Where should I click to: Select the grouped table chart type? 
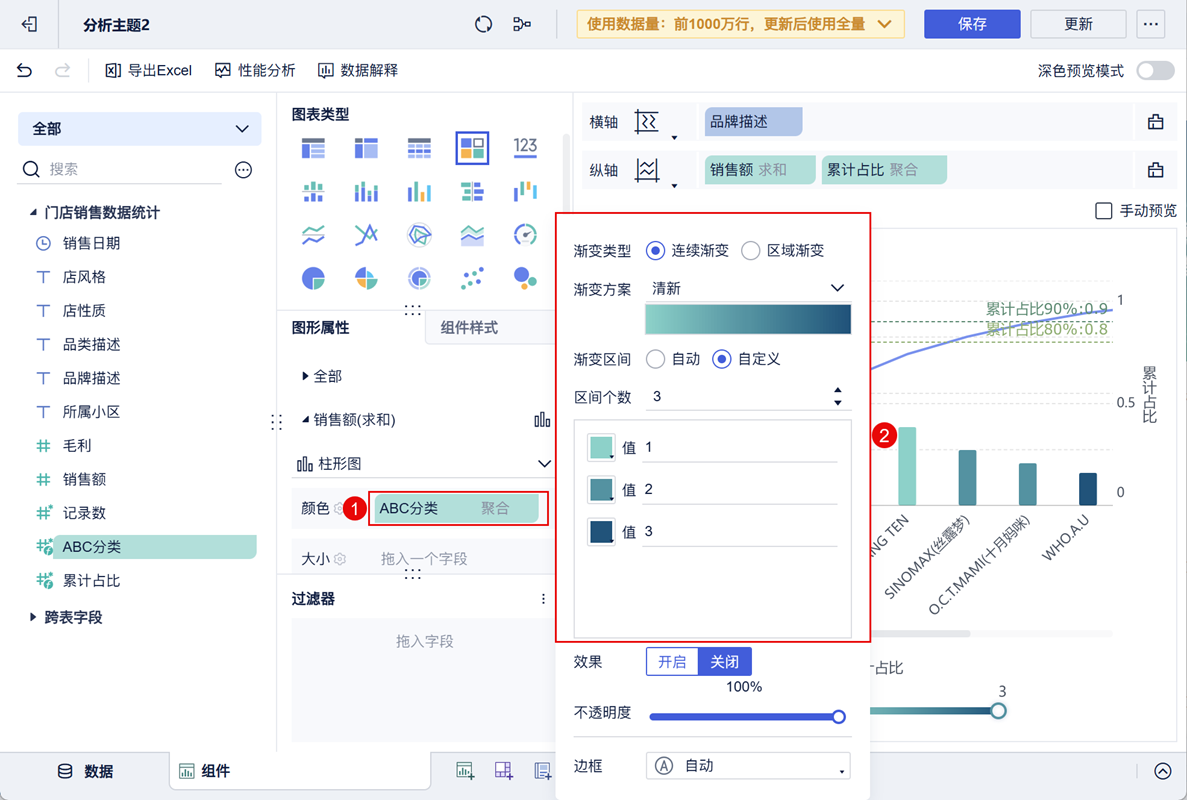click(313, 148)
